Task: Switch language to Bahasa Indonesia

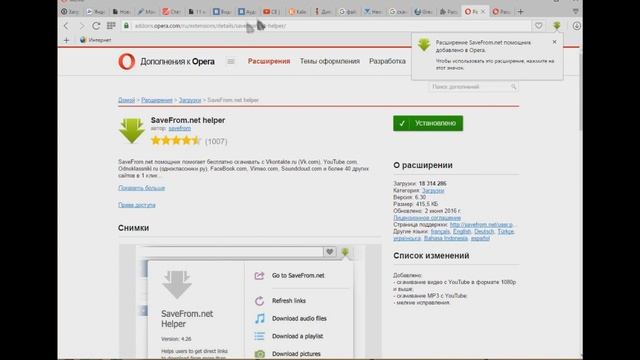Action: (x=446, y=238)
